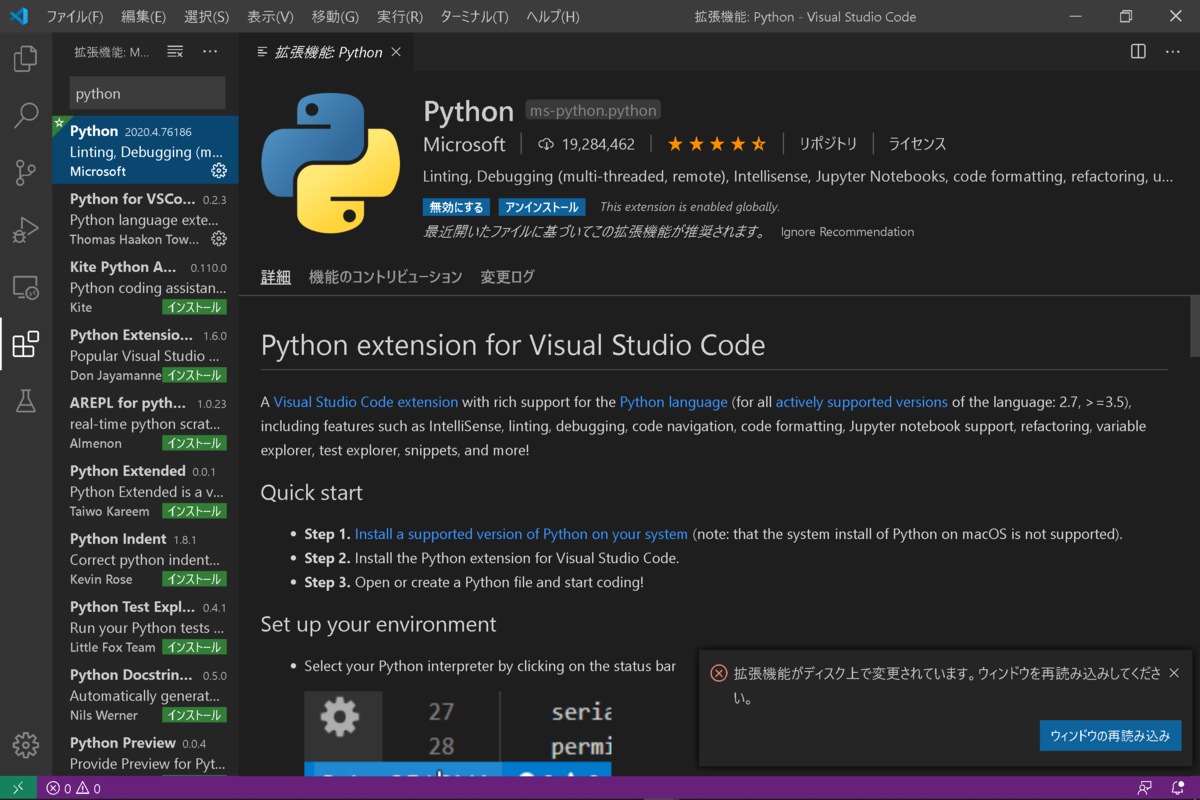Screen dimensions: 1200x800
Task: Open the 実行(R) menu
Action: click(400, 17)
